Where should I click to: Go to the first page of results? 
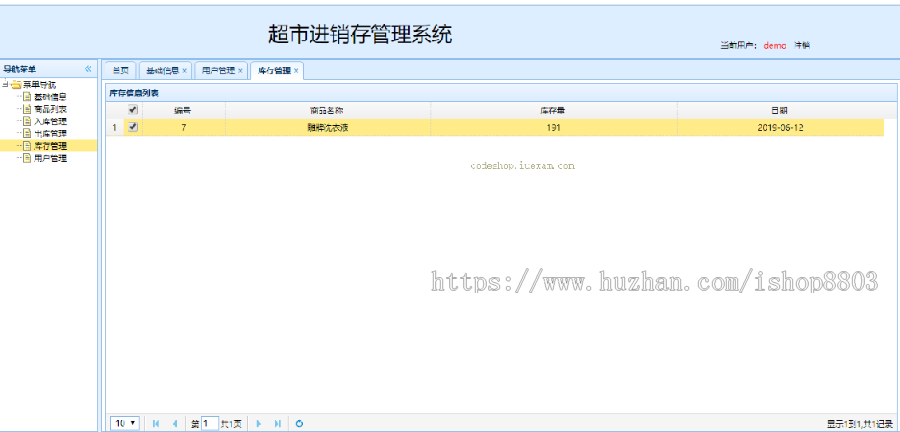coord(156,424)
